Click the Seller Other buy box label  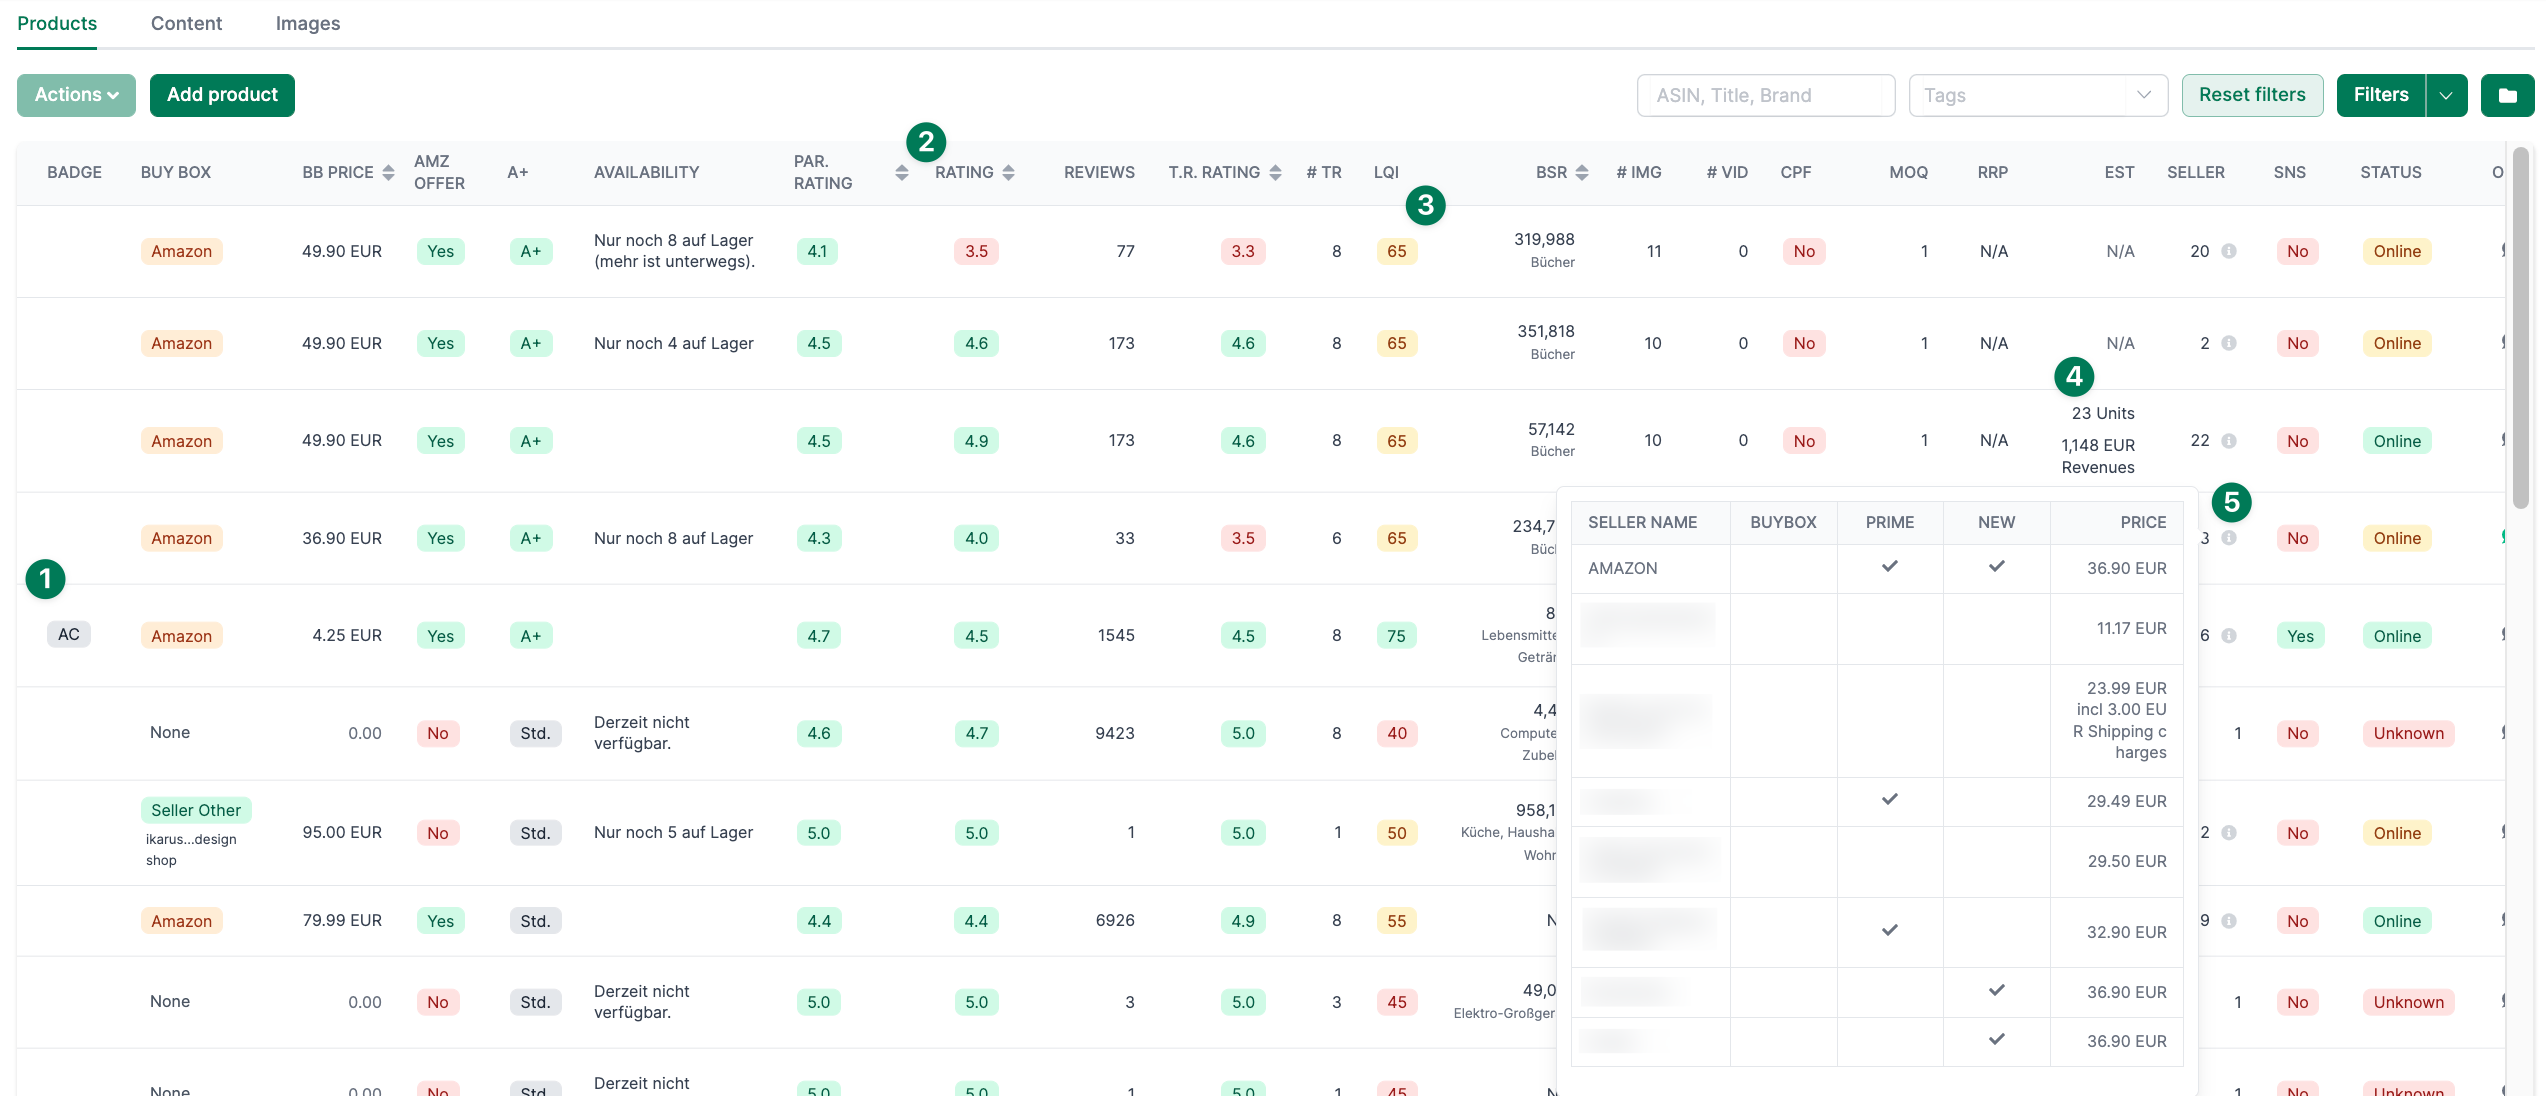click(x=196, y=810)
